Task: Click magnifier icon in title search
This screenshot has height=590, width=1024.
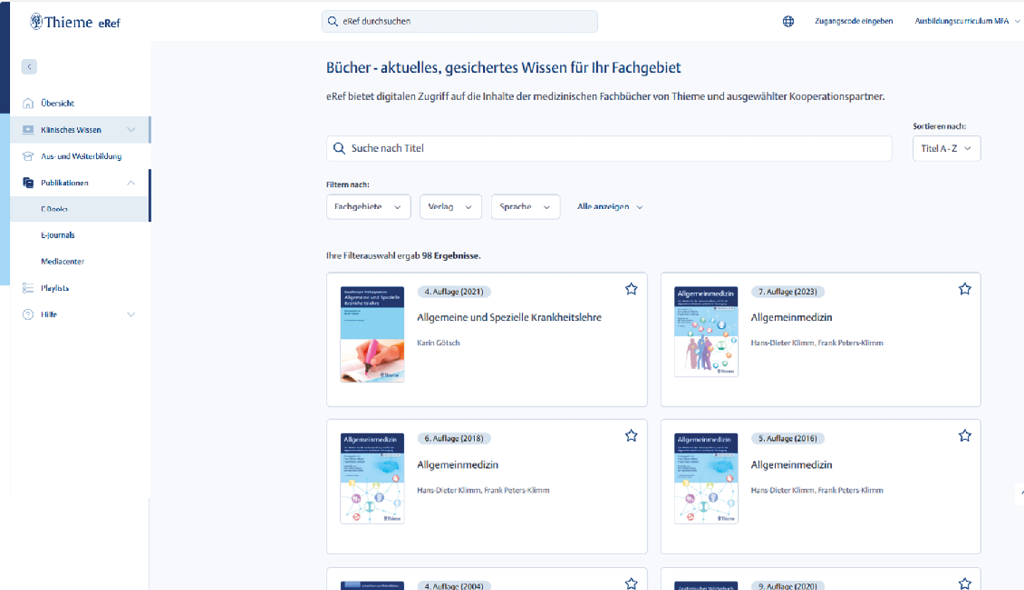Action: [x=339, y=148]
